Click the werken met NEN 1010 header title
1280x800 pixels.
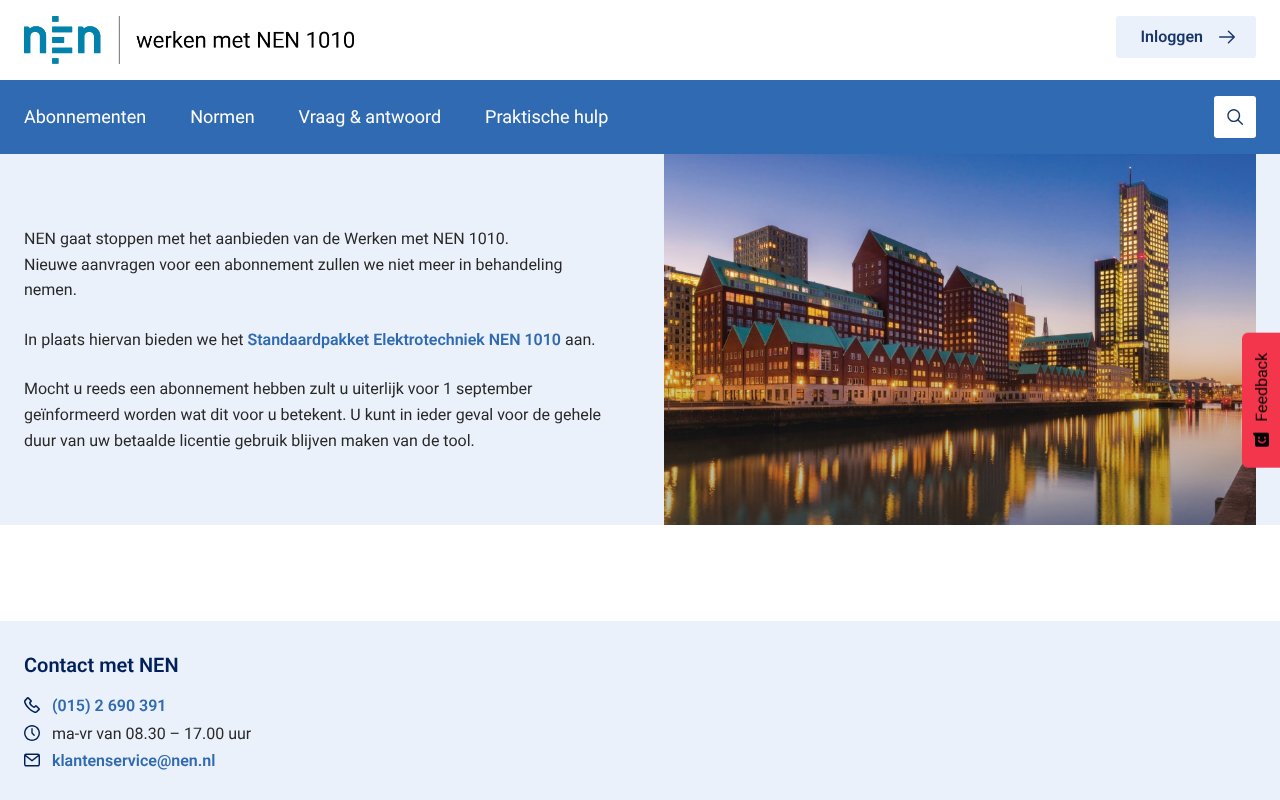[x=245, y=40]
